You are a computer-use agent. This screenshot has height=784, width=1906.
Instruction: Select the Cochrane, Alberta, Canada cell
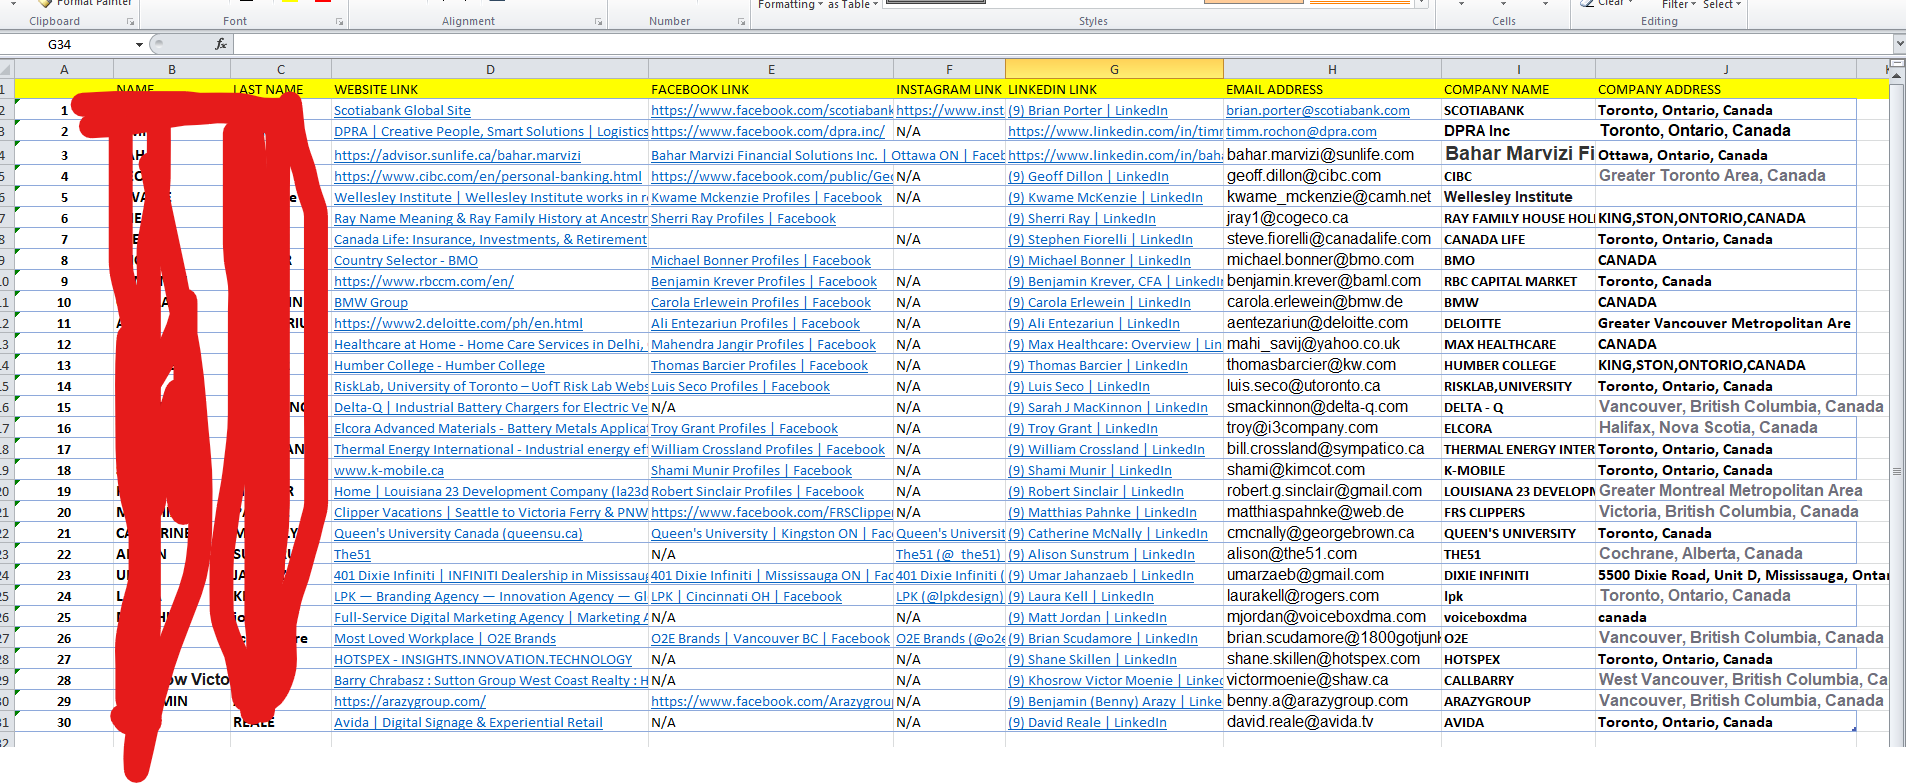1725,554
